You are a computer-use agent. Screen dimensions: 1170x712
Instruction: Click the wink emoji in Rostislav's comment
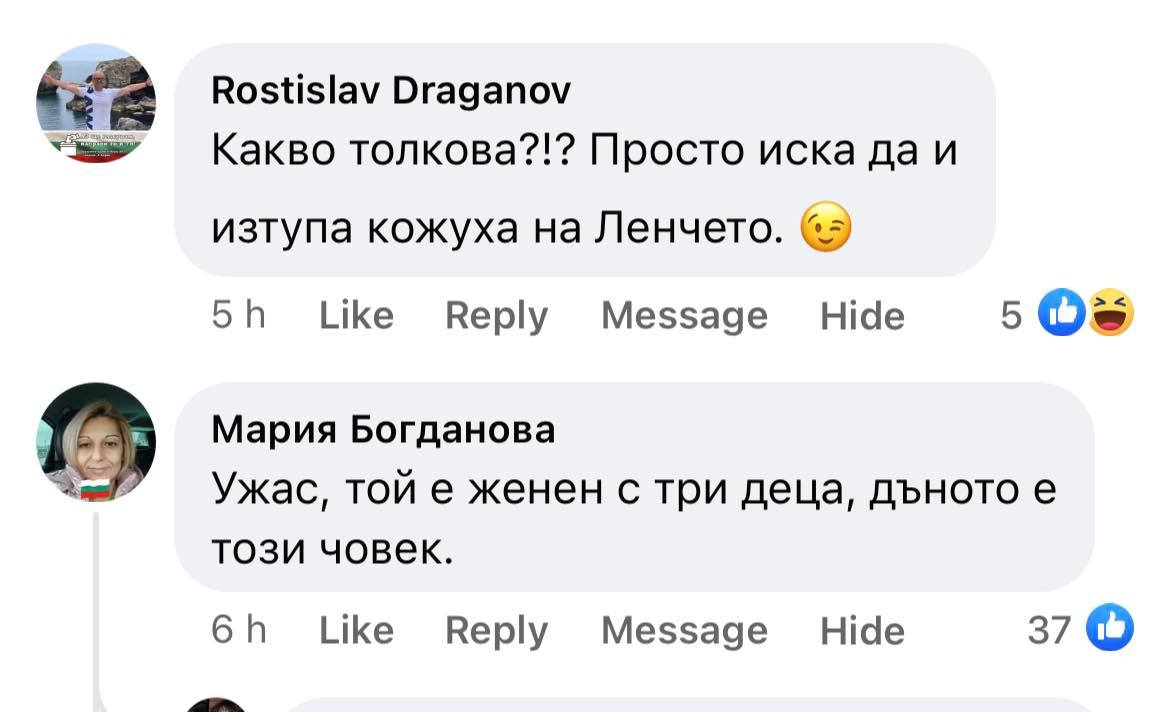pyautogui.click(x=825, y=231)
